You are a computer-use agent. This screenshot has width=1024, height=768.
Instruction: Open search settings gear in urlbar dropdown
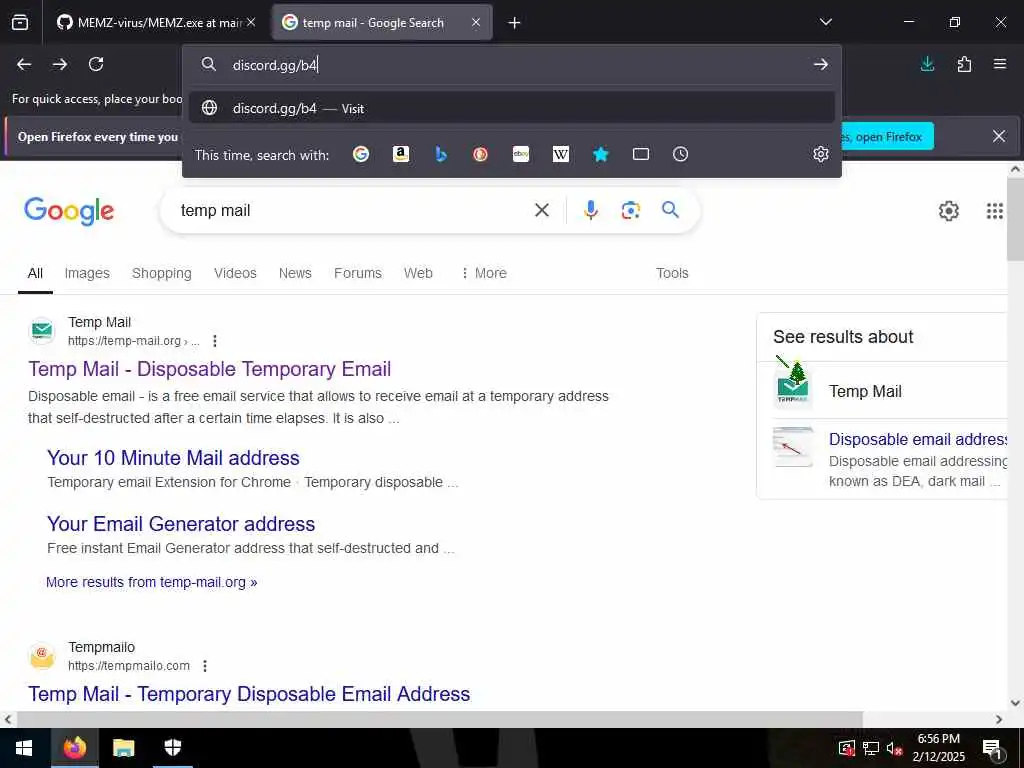point(821,154)
